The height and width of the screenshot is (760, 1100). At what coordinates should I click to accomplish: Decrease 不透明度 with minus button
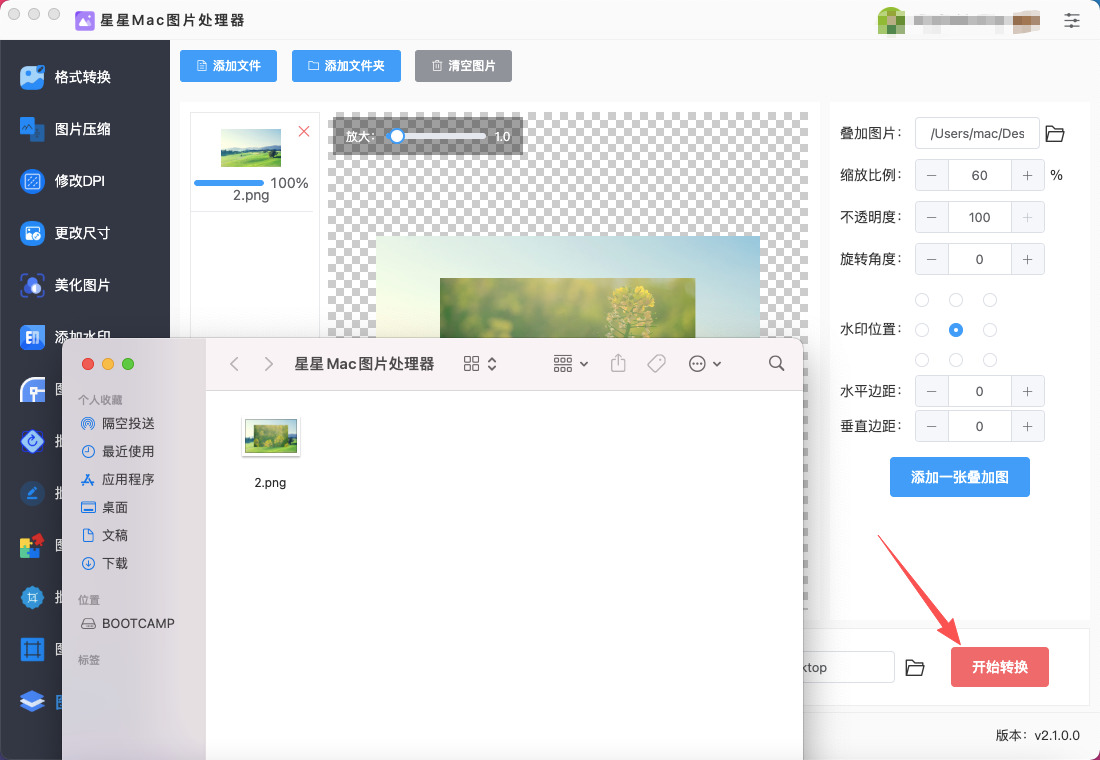(x=932, y=218)
